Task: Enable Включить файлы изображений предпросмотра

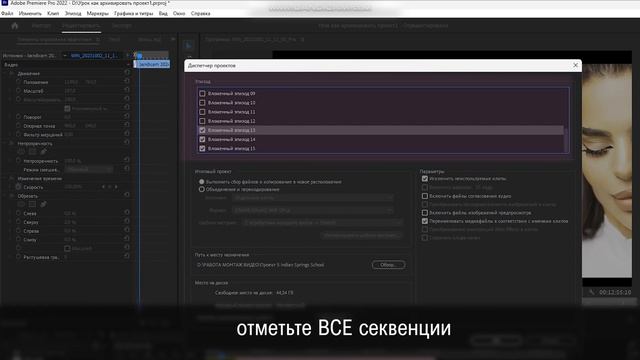Action: [x=425, y=213]
